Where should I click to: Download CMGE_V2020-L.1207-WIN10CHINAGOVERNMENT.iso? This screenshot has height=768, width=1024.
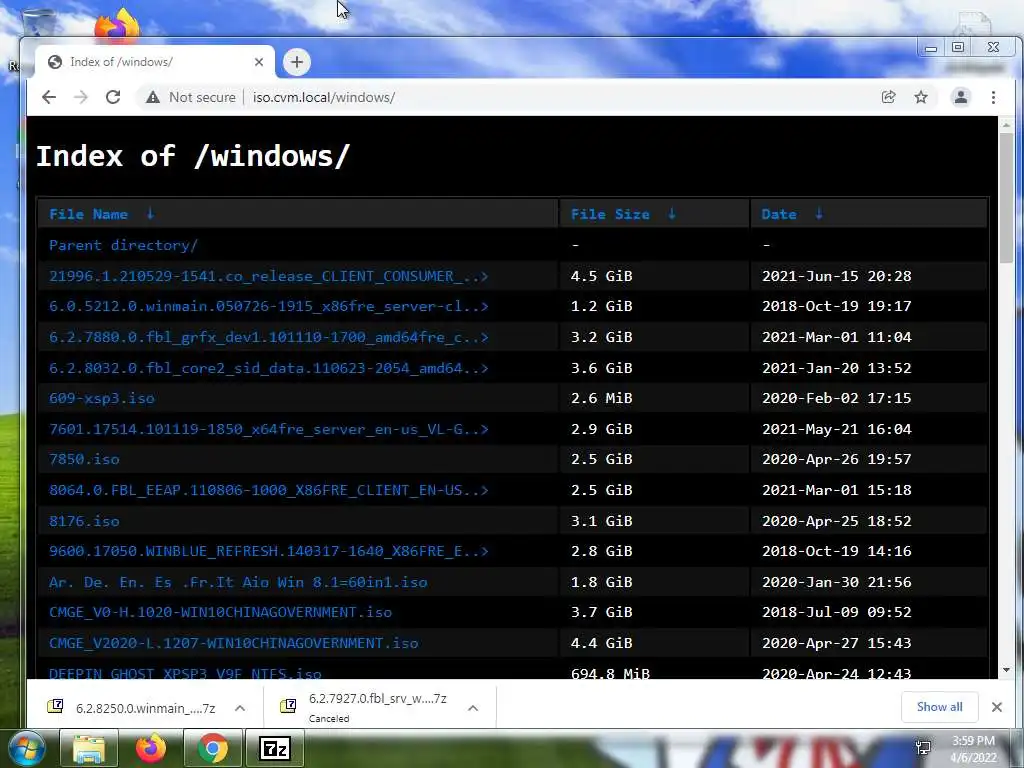(x=233, y=643)
